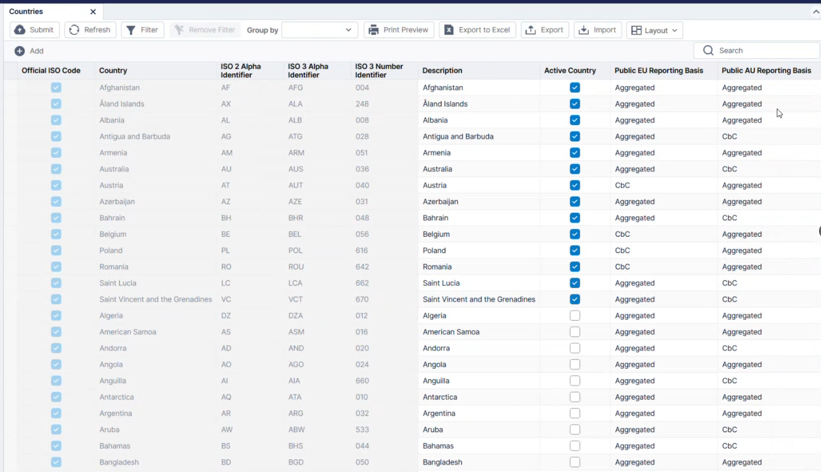Check Active Country for Argentina
821x472 pixels.
(575, 413)
